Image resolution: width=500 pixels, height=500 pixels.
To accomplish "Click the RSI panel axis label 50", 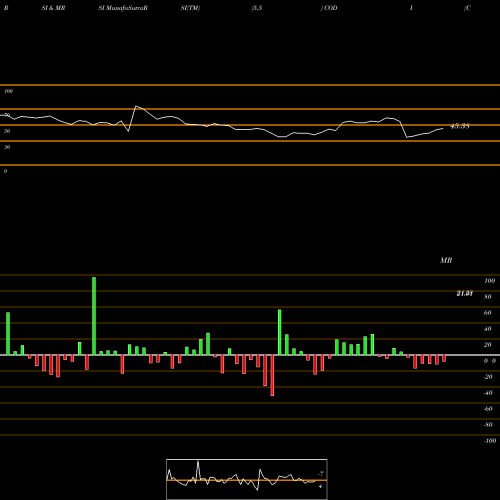I will 7,131.
